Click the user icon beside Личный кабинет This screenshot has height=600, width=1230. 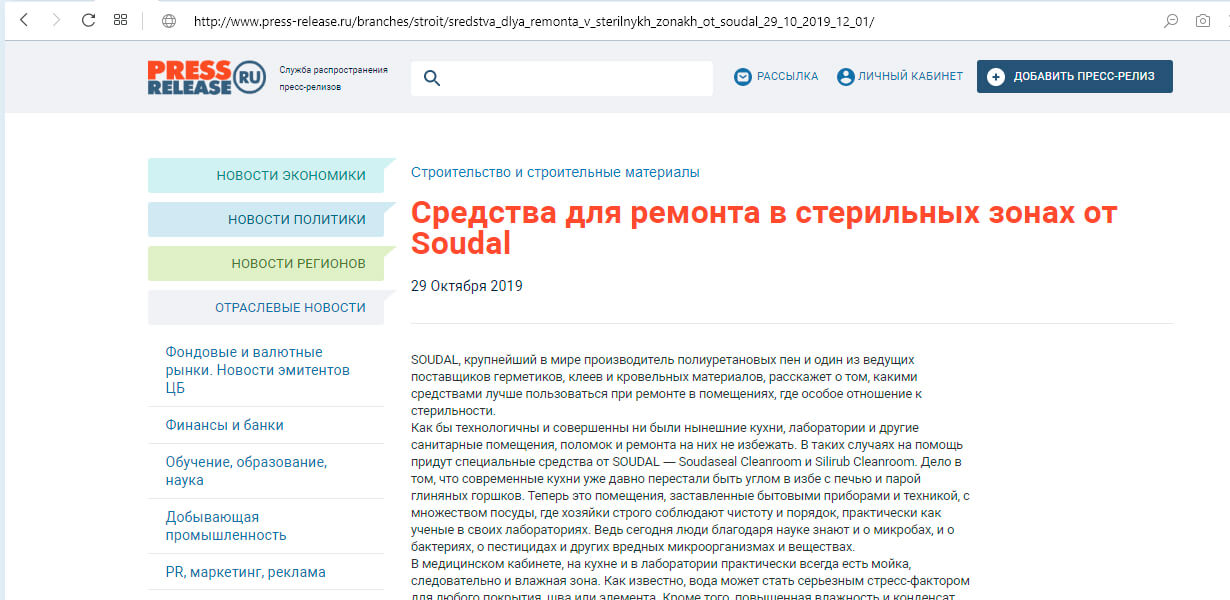point(846,77)
